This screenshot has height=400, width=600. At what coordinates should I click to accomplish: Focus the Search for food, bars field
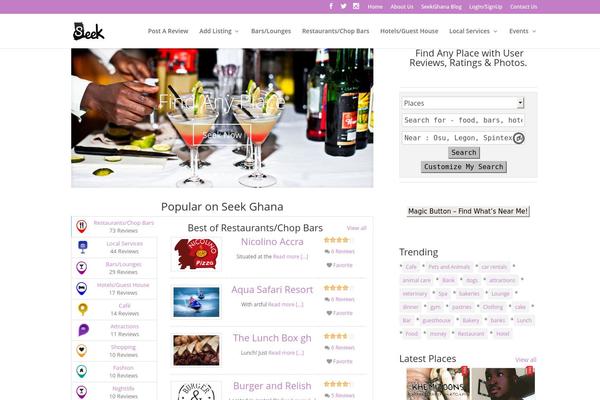(x=463, y=120)
